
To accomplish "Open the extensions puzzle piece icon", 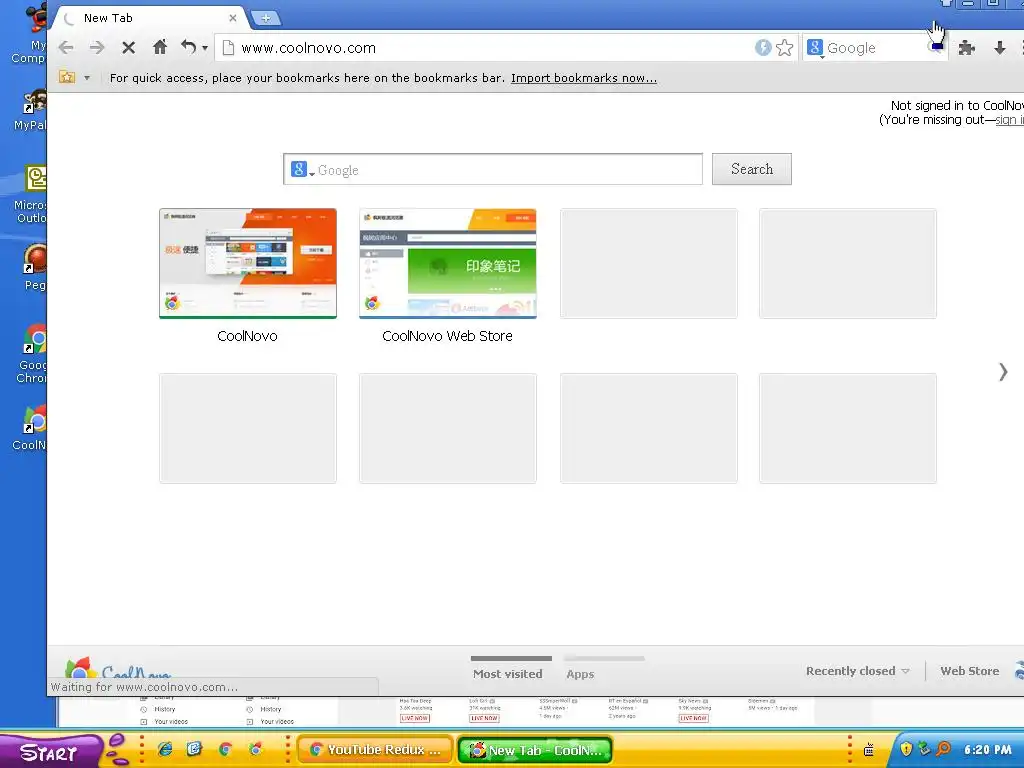I will pyautogui.click(x=967, y=48).
